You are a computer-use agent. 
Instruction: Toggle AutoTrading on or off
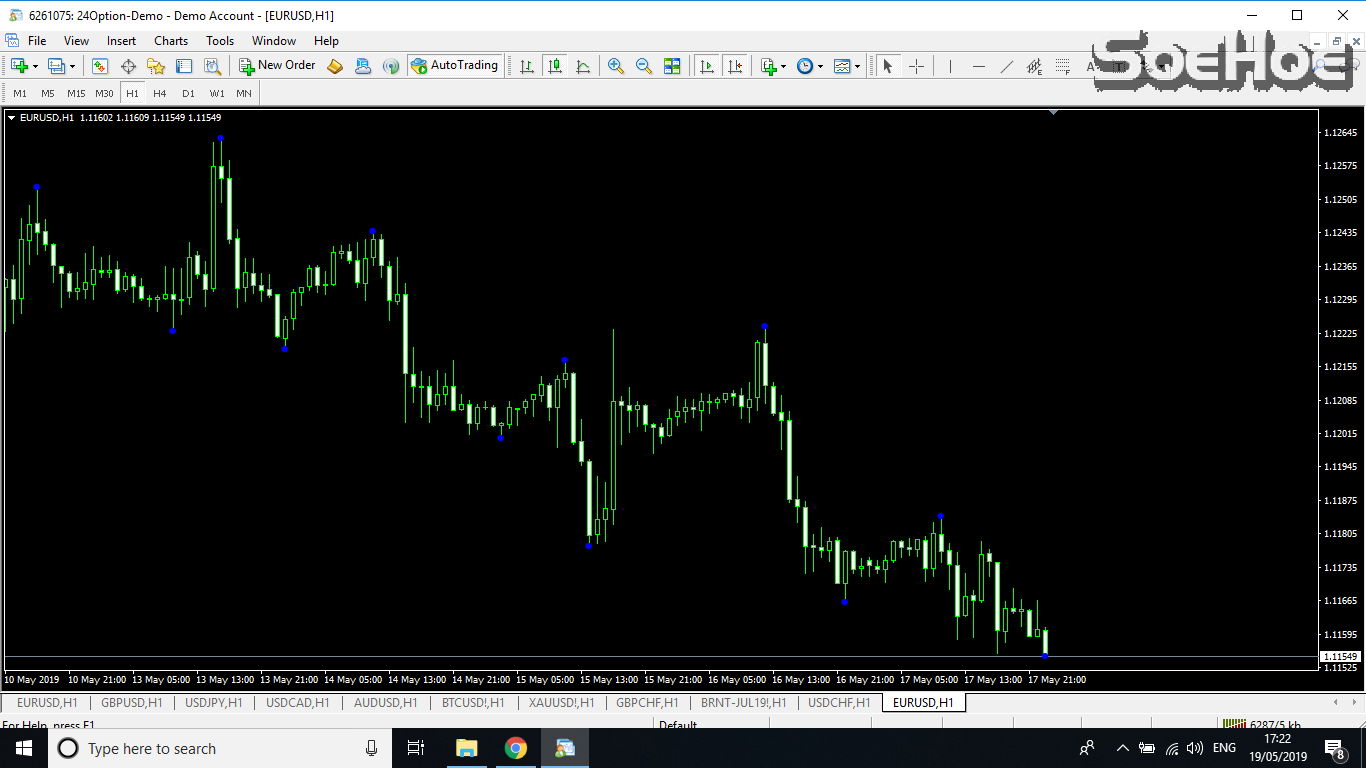tap(455, 65)
